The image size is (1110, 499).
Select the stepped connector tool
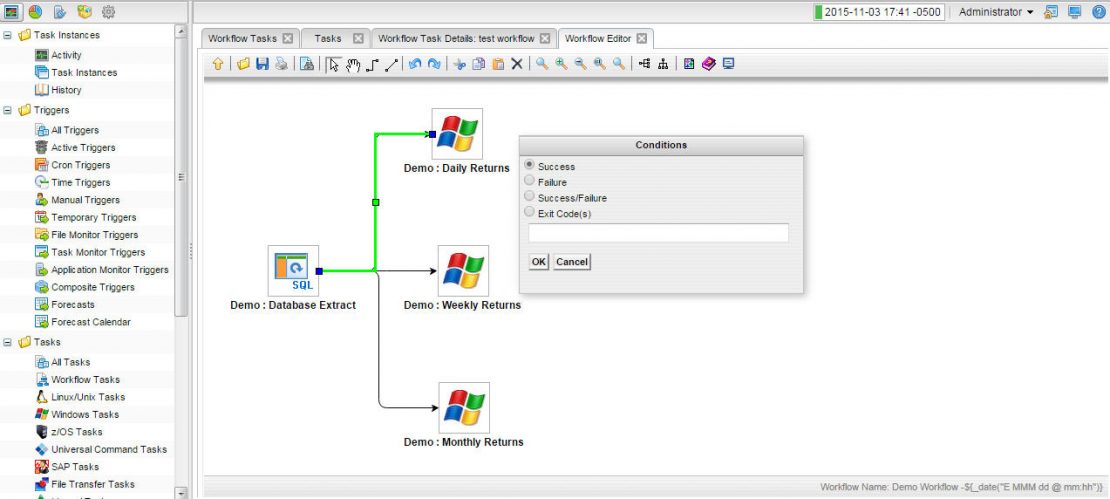tap(372, 64)
